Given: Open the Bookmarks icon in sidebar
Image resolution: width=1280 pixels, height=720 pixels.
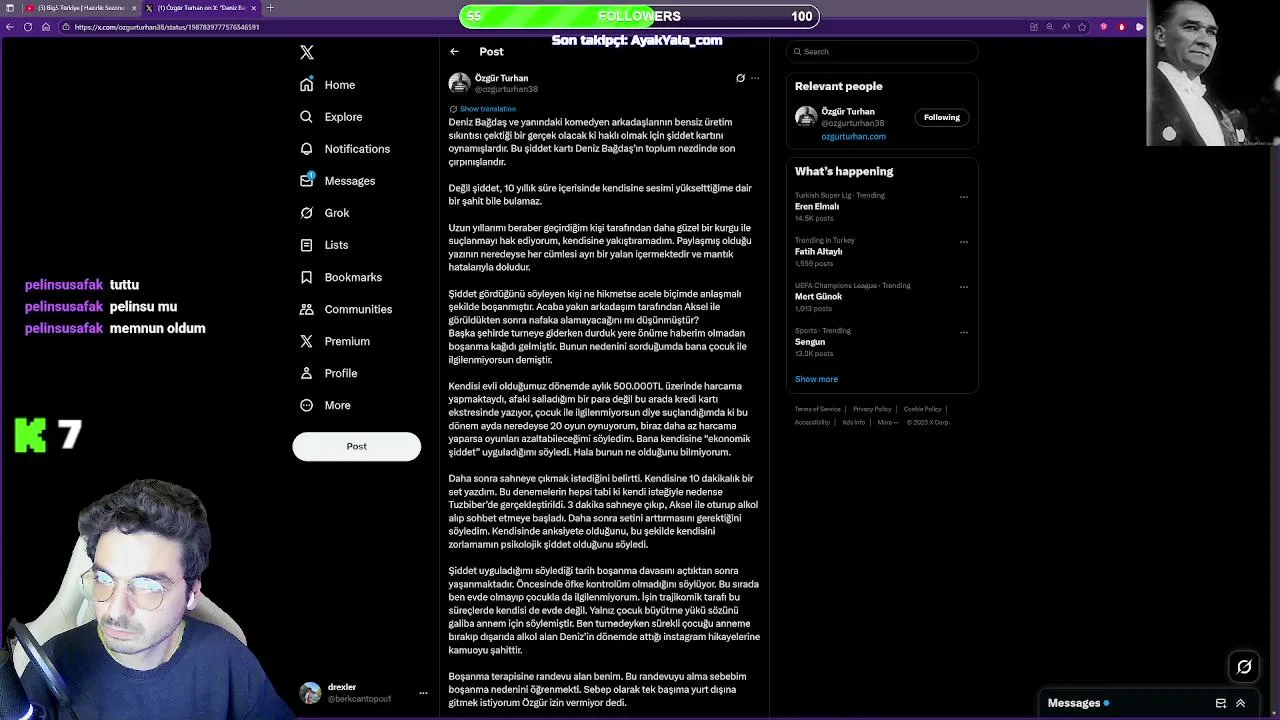Looking at the screenshot, I should point(307,277).
